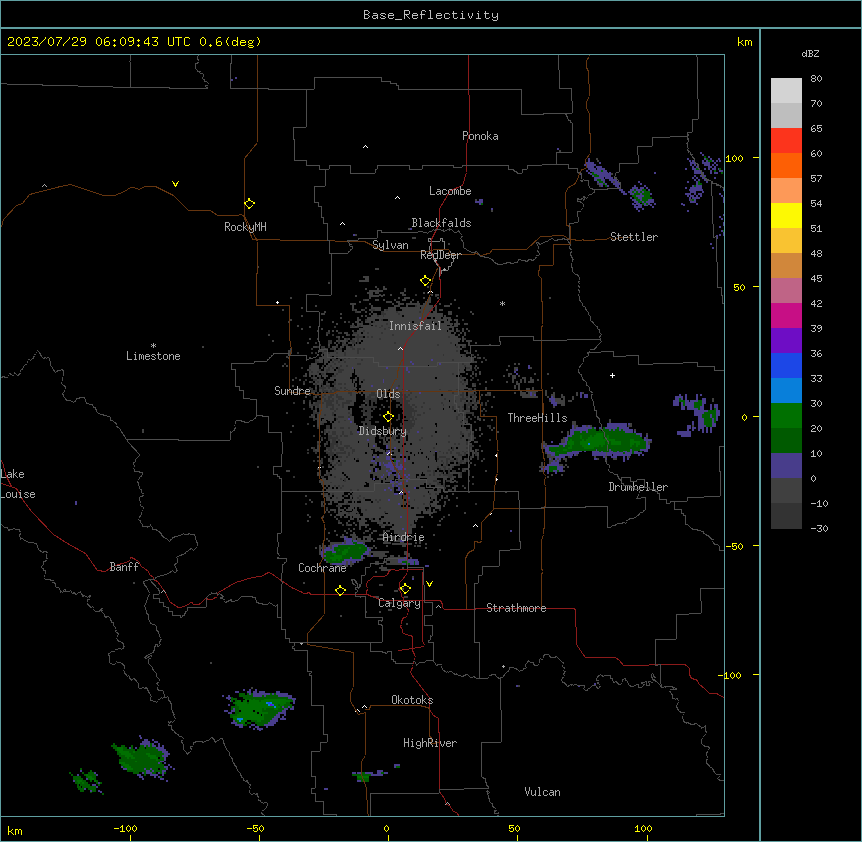Viewport: 862px width, 842px height.
Task: Click the Blackfalds city label
Action: tap(441, 223)
